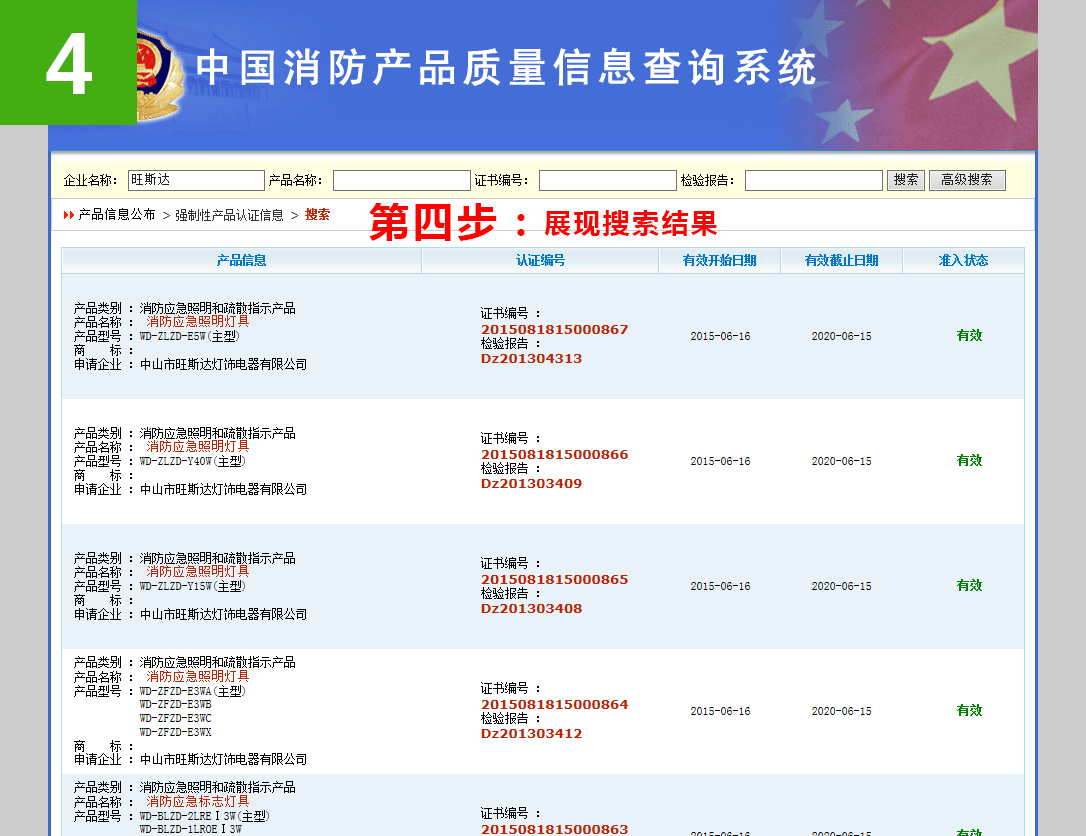
Task: Click the 消防应急标志灯具 product name
Action: point(197,801)
